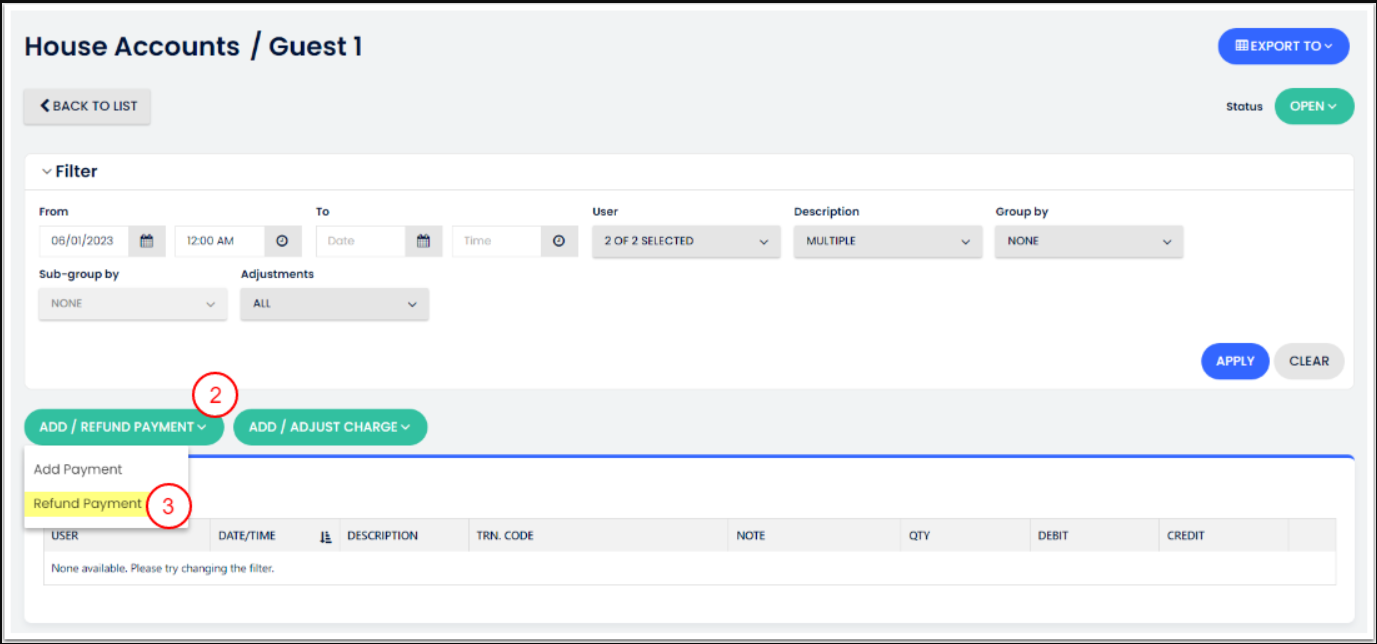Viewport: 1377px width, 644px height.
Task: Open the User dropdown showing 2 of 2 selected
Action: point(685,241)
